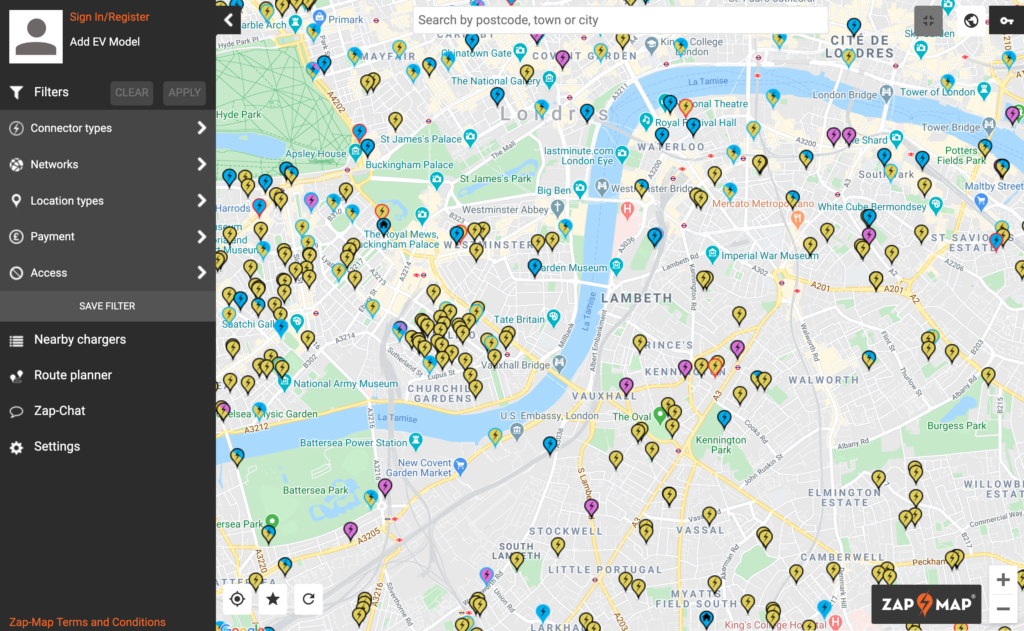Screen dimensions: 1024x631
Task: Open Zap-Map Terms and Conditions
Action: click(87, 622)
